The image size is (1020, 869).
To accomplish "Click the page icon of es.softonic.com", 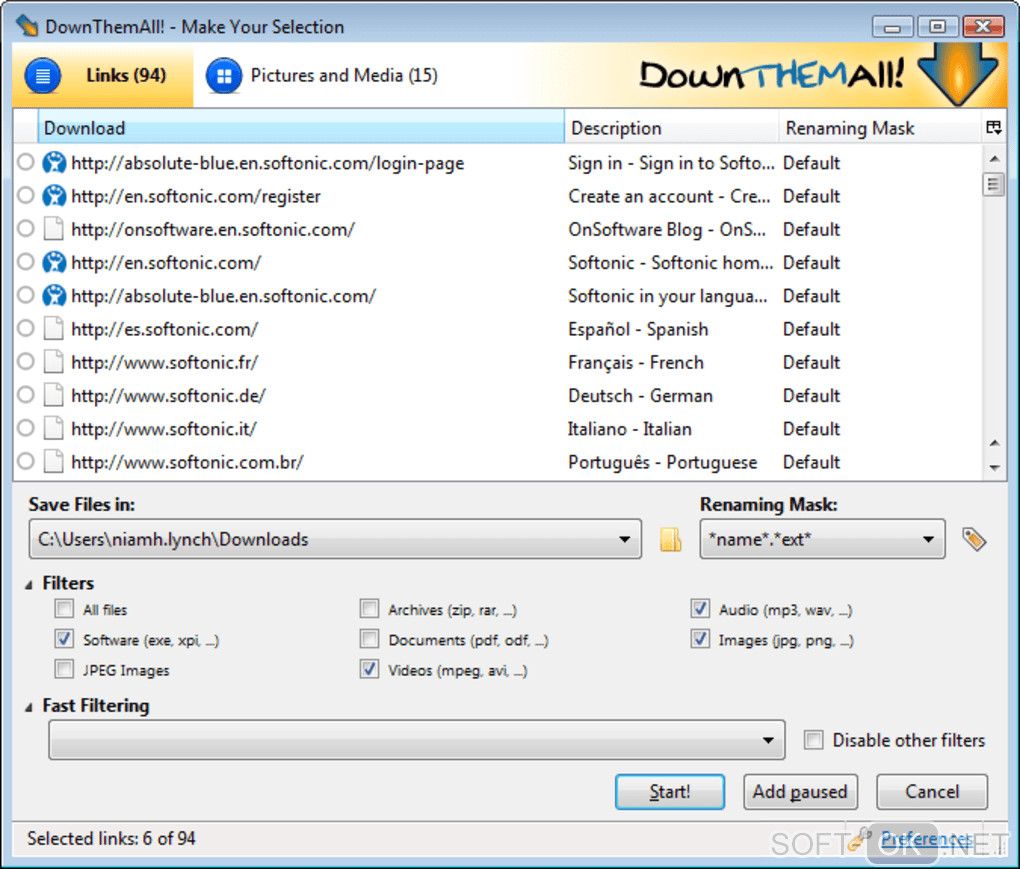I will [x=53, y=328].
